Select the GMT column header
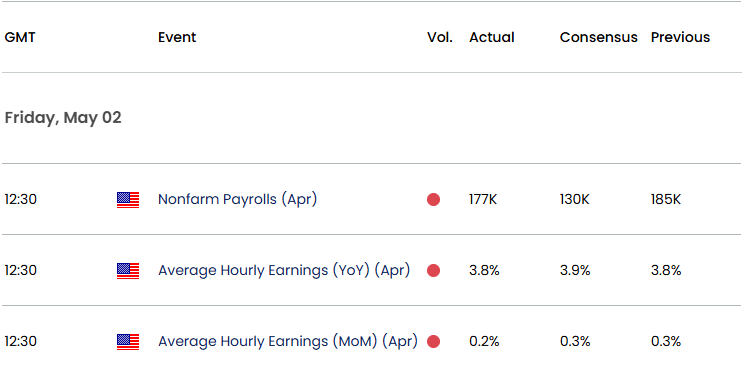The image size is (743, 368). pyautogui.click(x=20, y=37)
